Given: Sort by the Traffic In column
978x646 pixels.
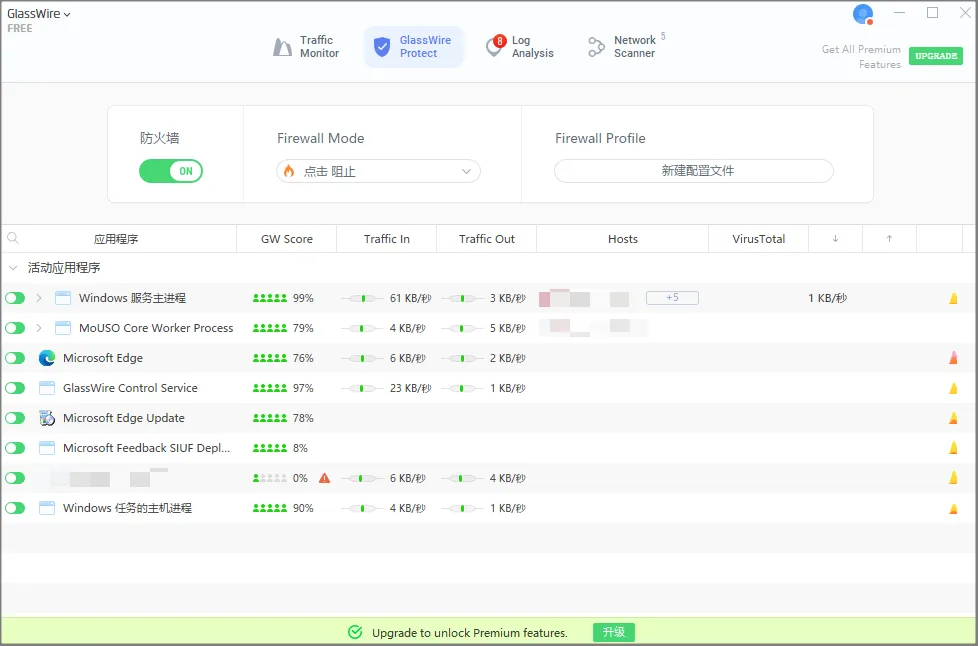Looking at the screenshot, I should [x=387, y=239].
